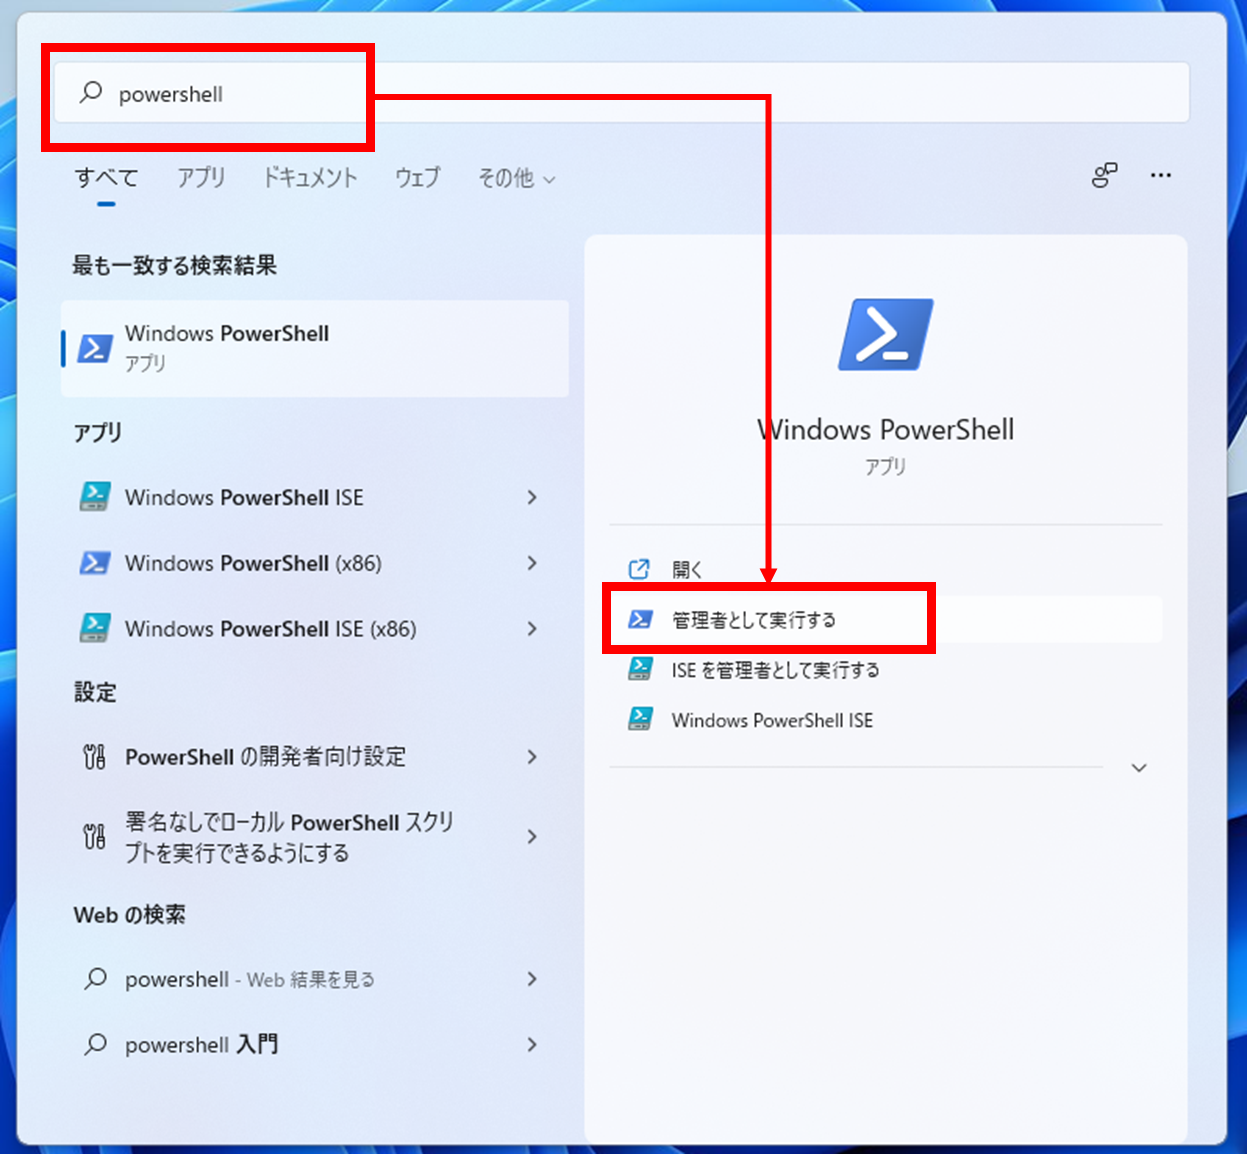Open the その他 dropdown
1247x1154 pixels.
point(516,178)
